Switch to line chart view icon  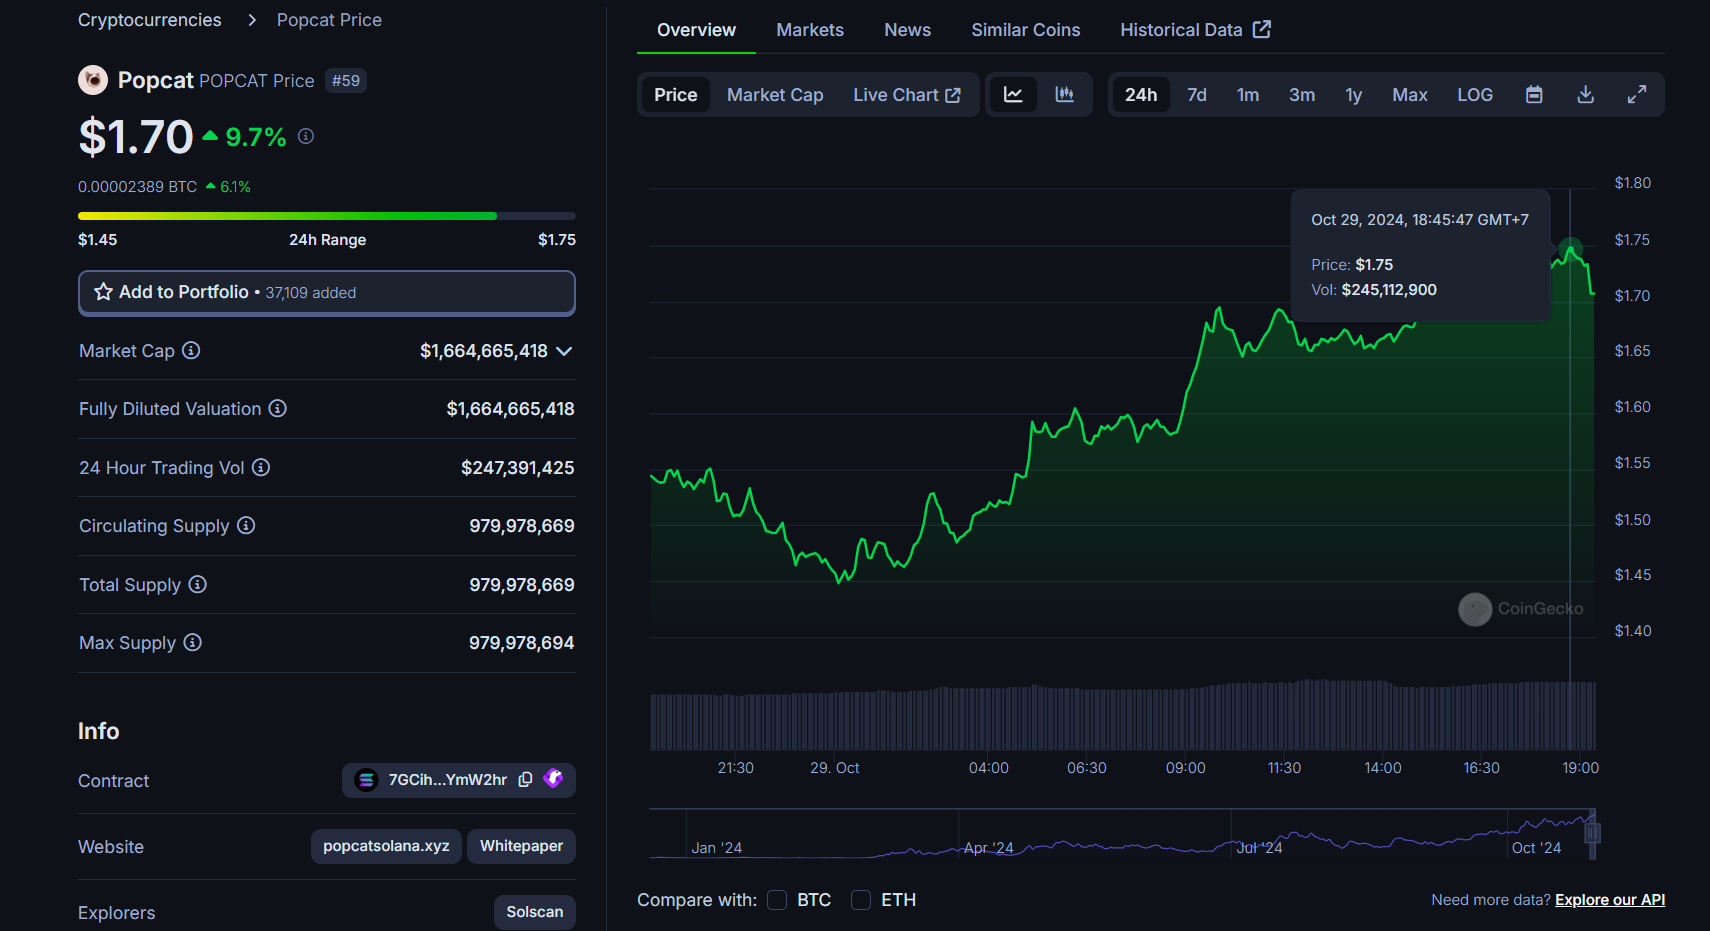coord(1013,95)
